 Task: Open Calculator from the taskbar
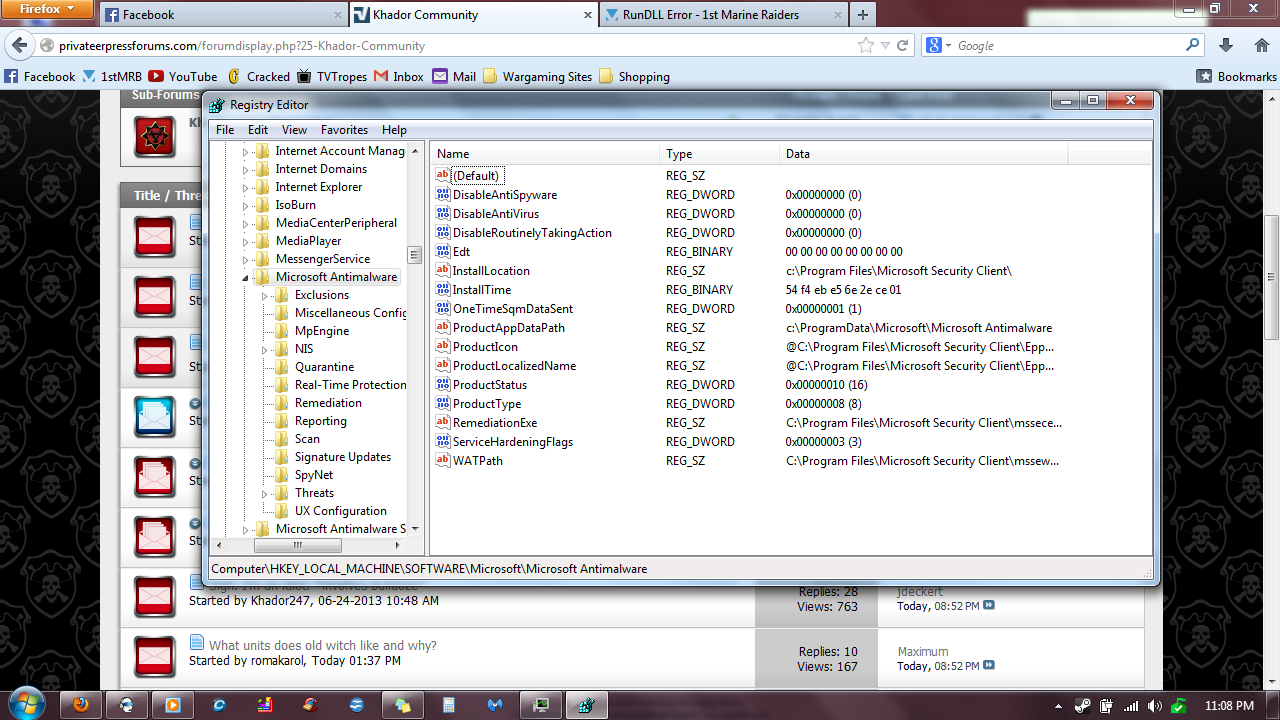pos(449,704)
